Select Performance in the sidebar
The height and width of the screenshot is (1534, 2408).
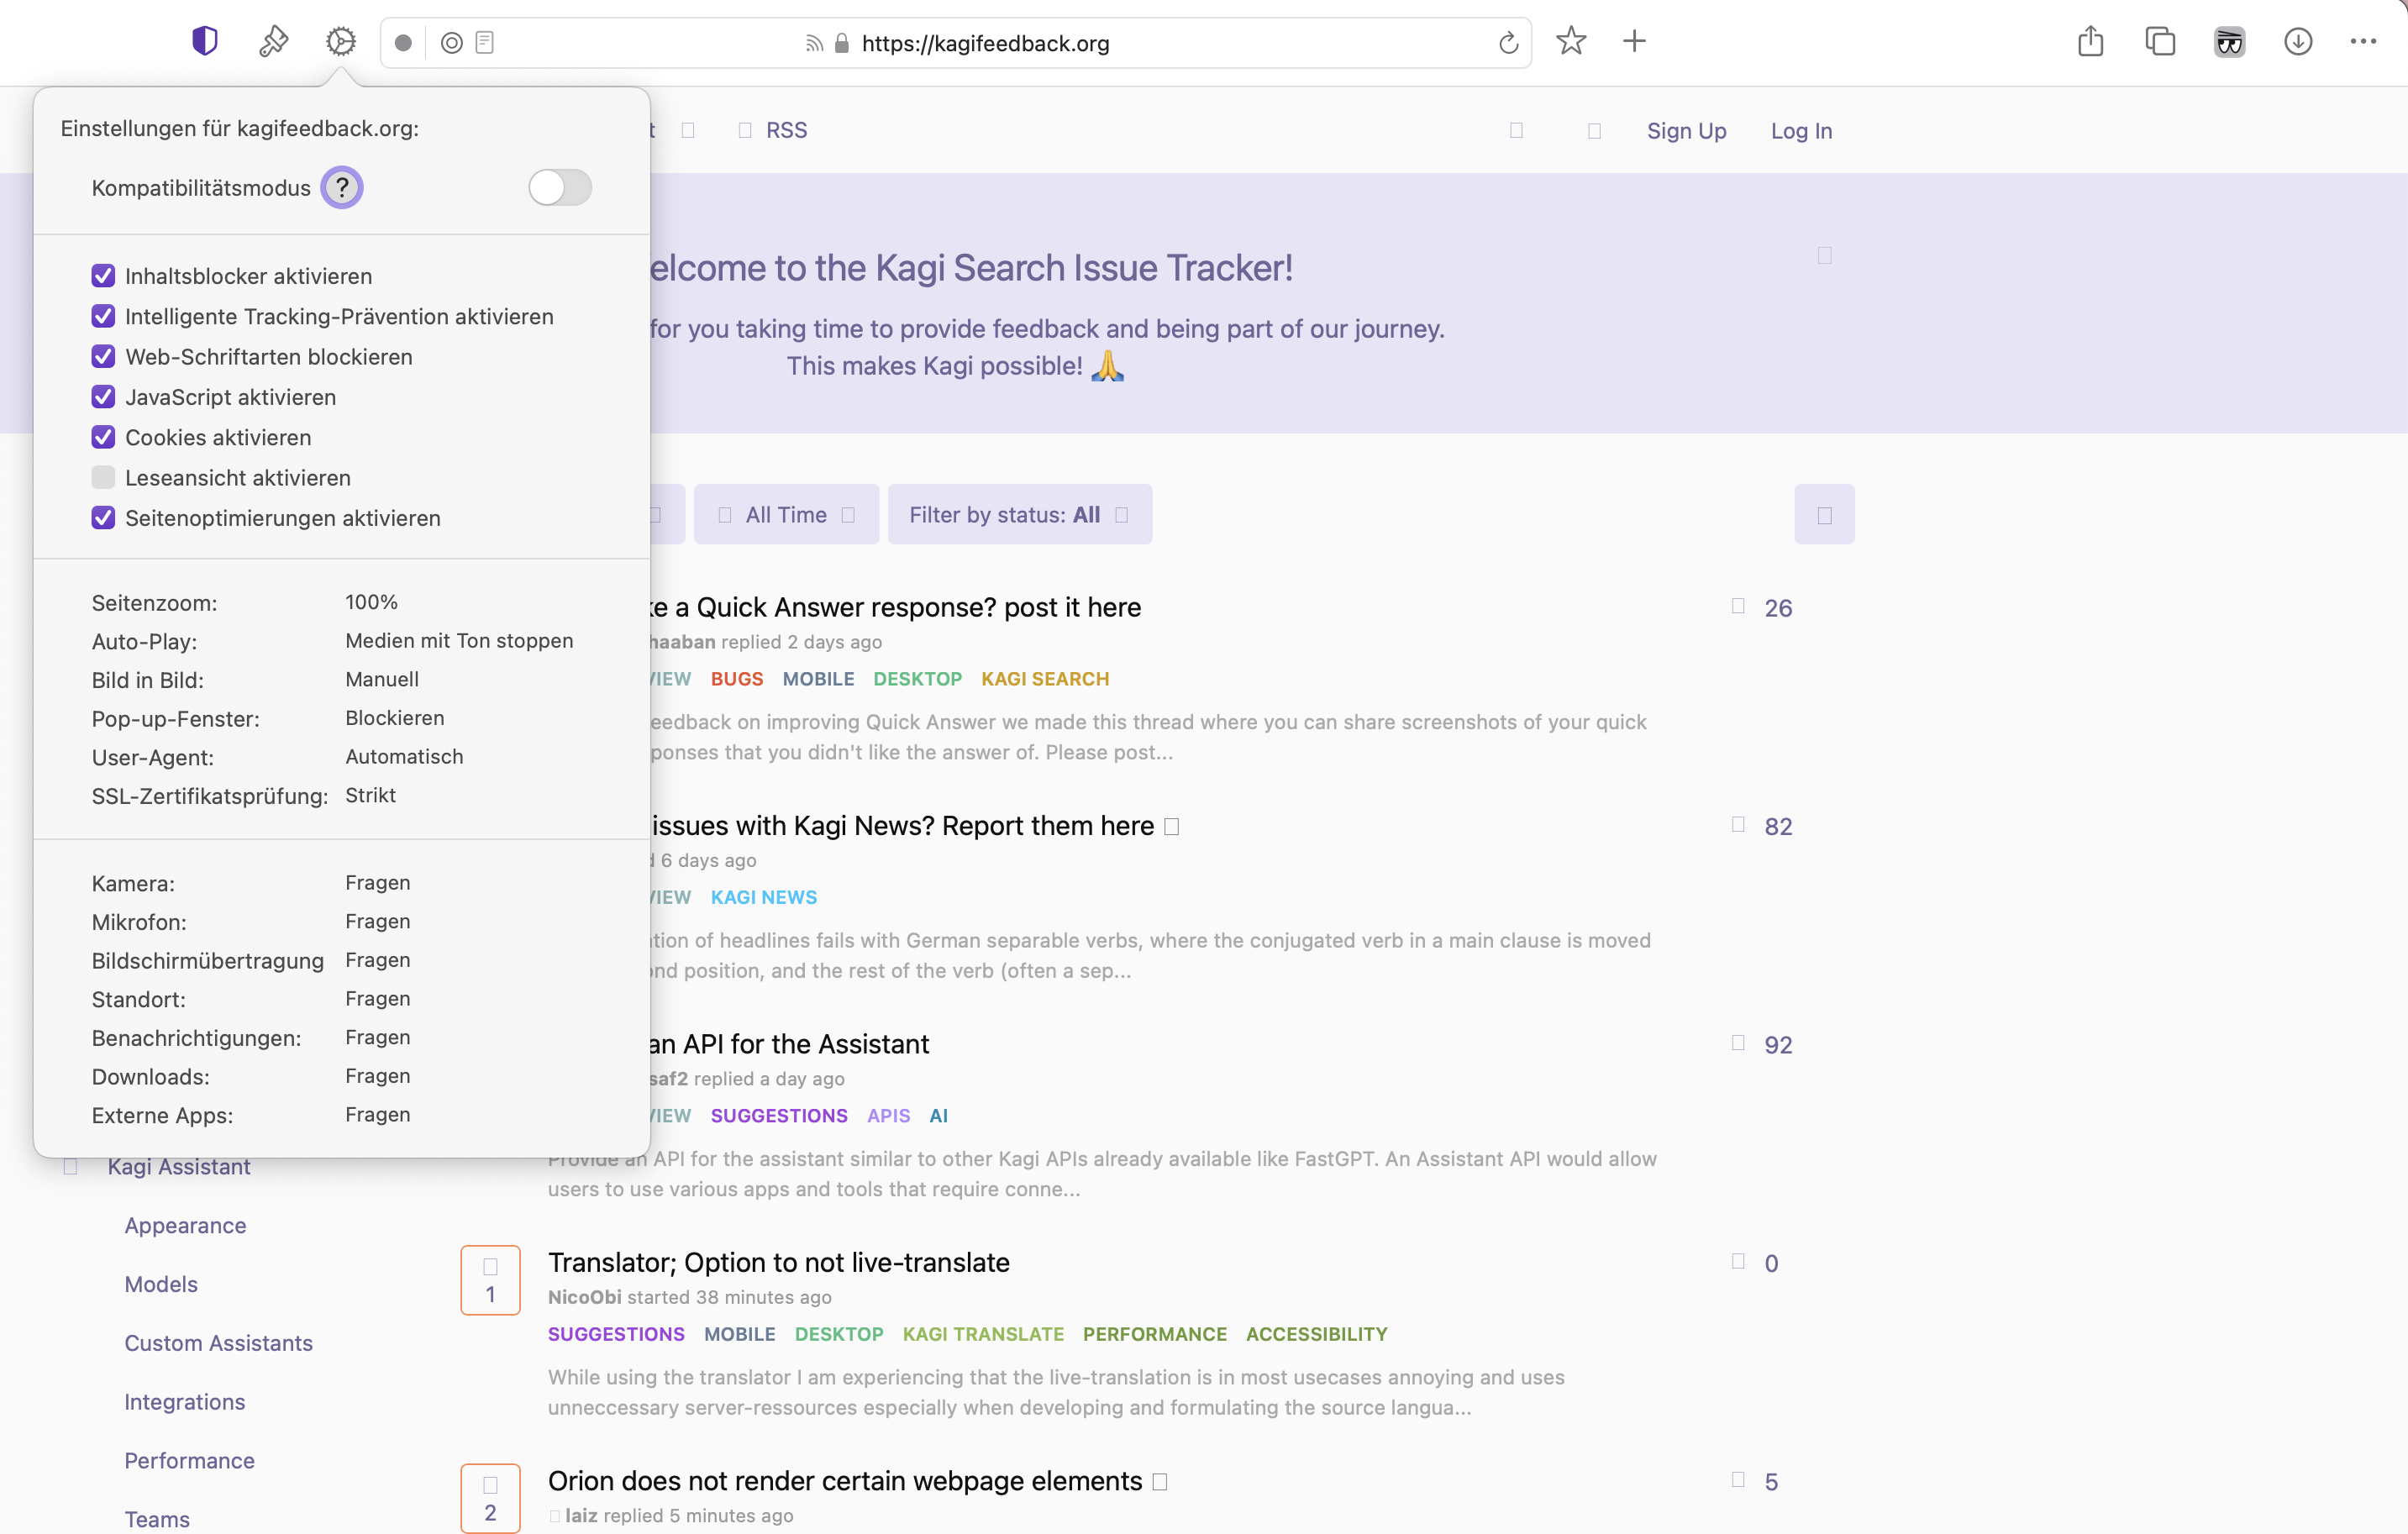point(189,1461)
